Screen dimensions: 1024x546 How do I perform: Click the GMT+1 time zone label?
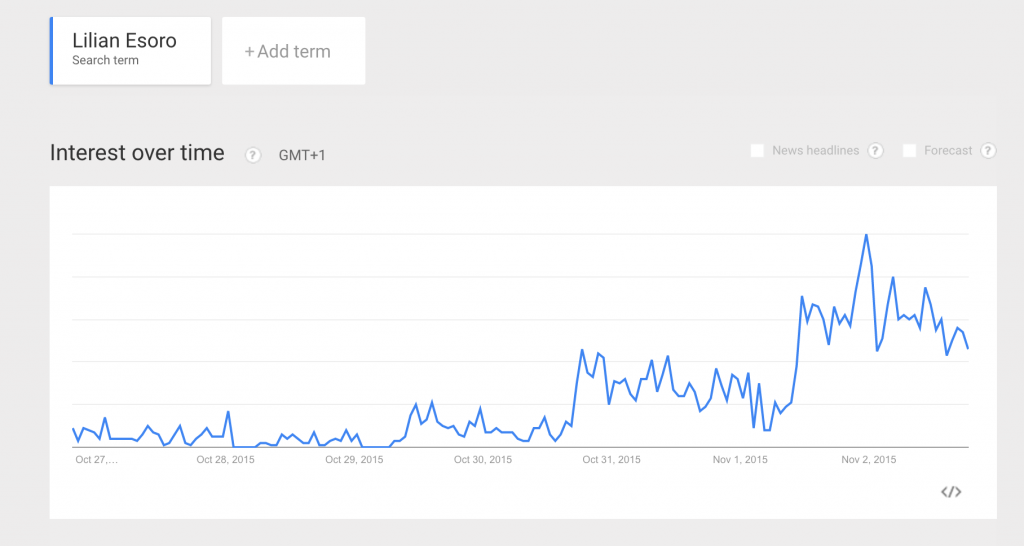coord(302,155)
